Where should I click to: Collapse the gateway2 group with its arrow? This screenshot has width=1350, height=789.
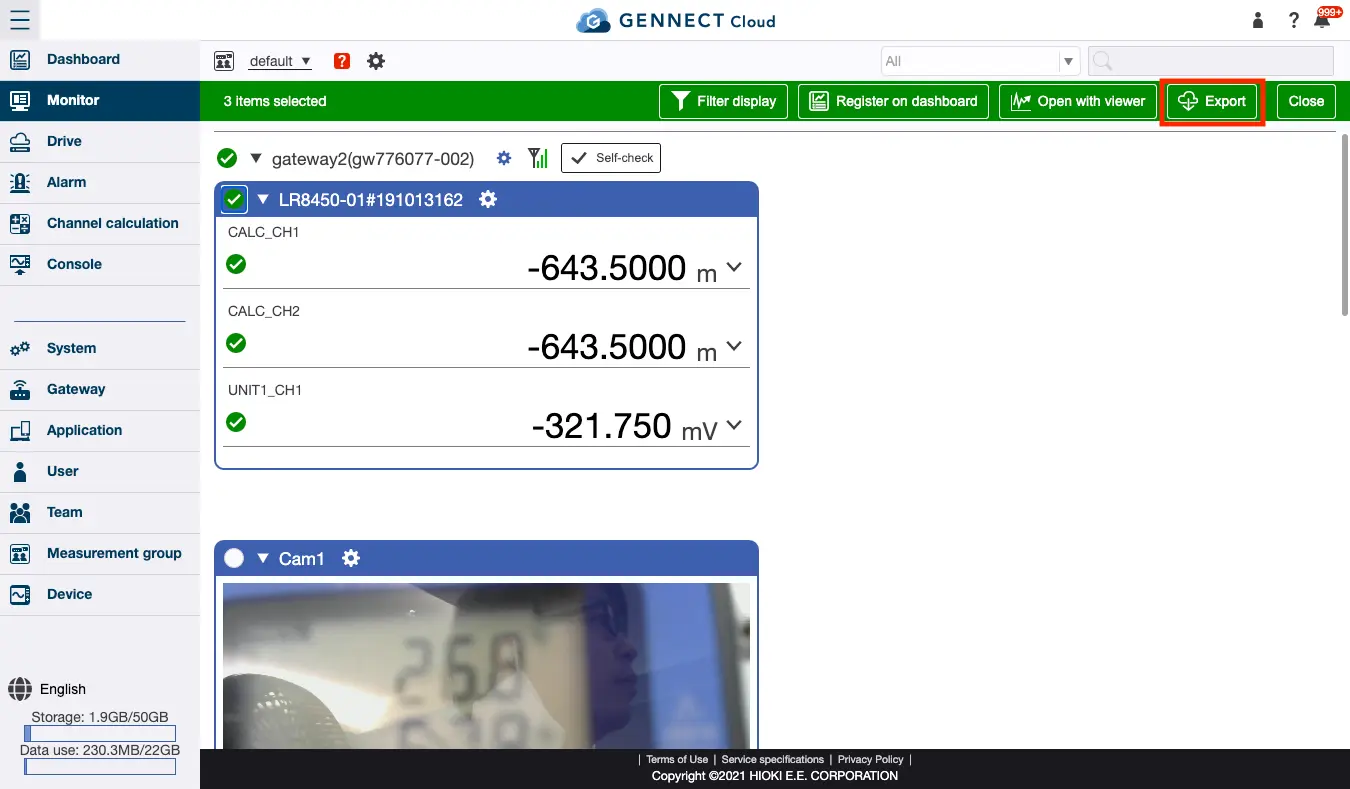point(256,157)
